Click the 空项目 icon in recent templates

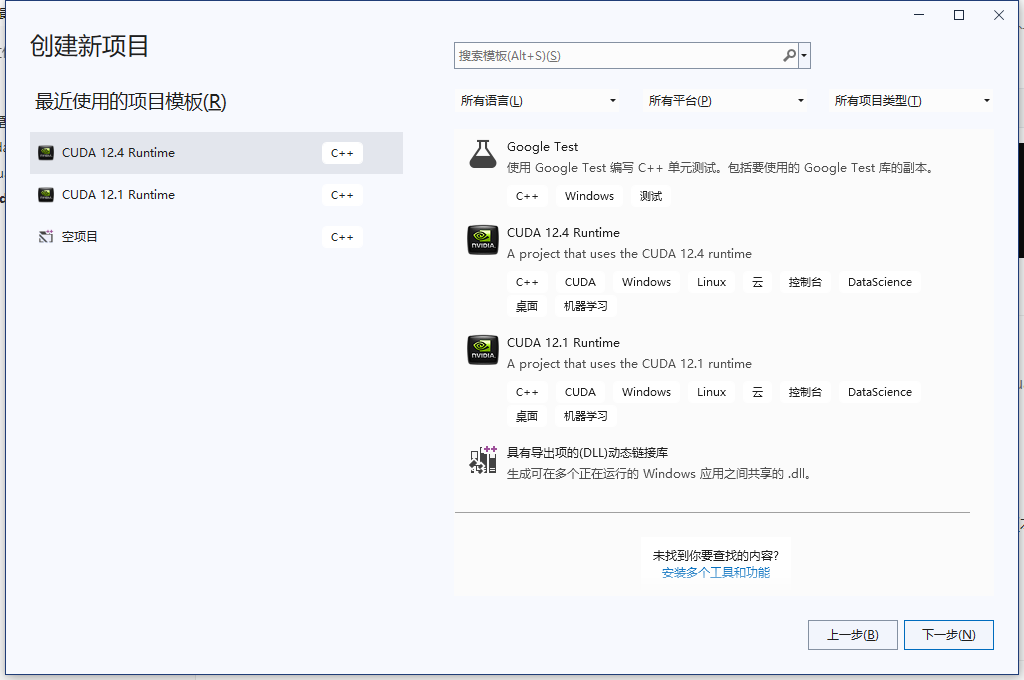46,236
